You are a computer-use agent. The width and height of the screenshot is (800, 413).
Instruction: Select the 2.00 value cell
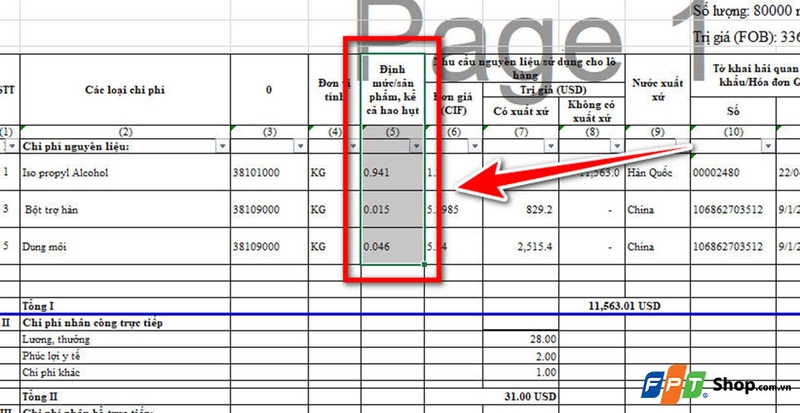point(520,356)
